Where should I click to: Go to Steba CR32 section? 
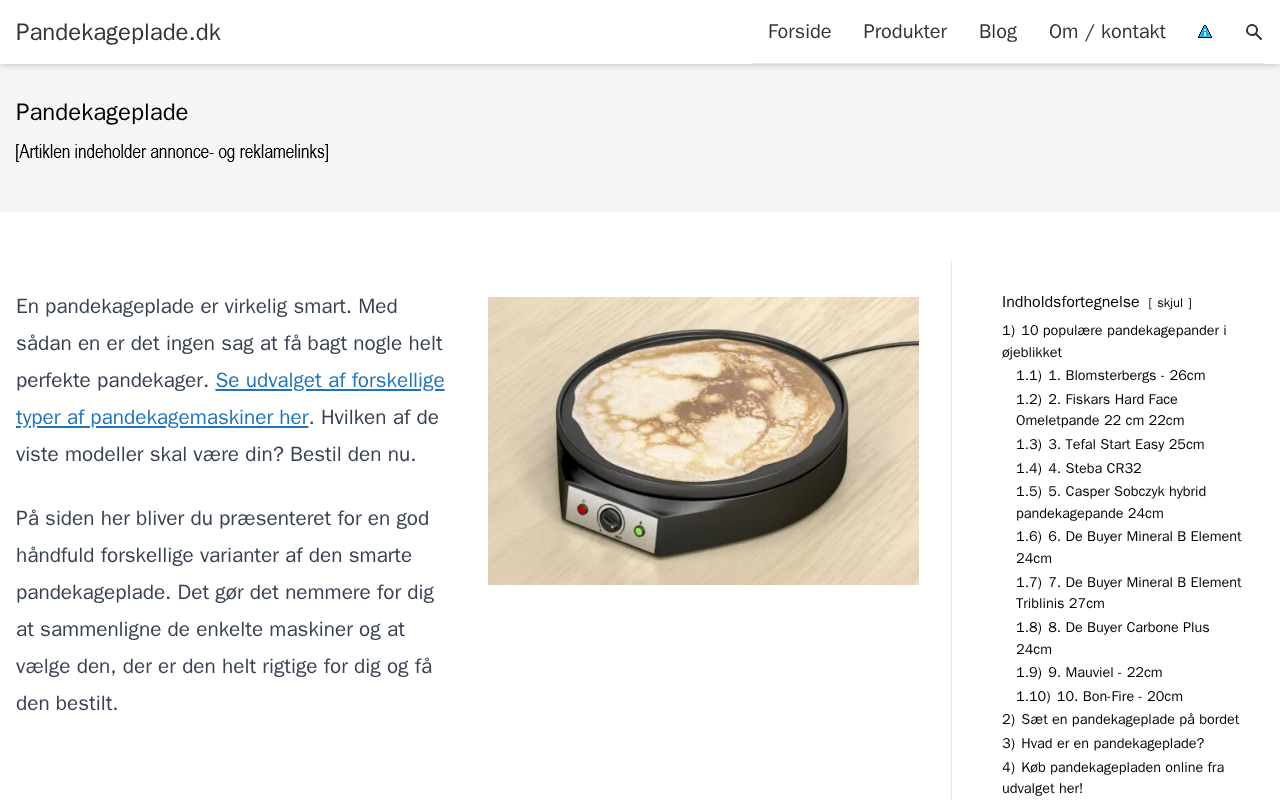pyautogui.click(x=1079, y=468)
